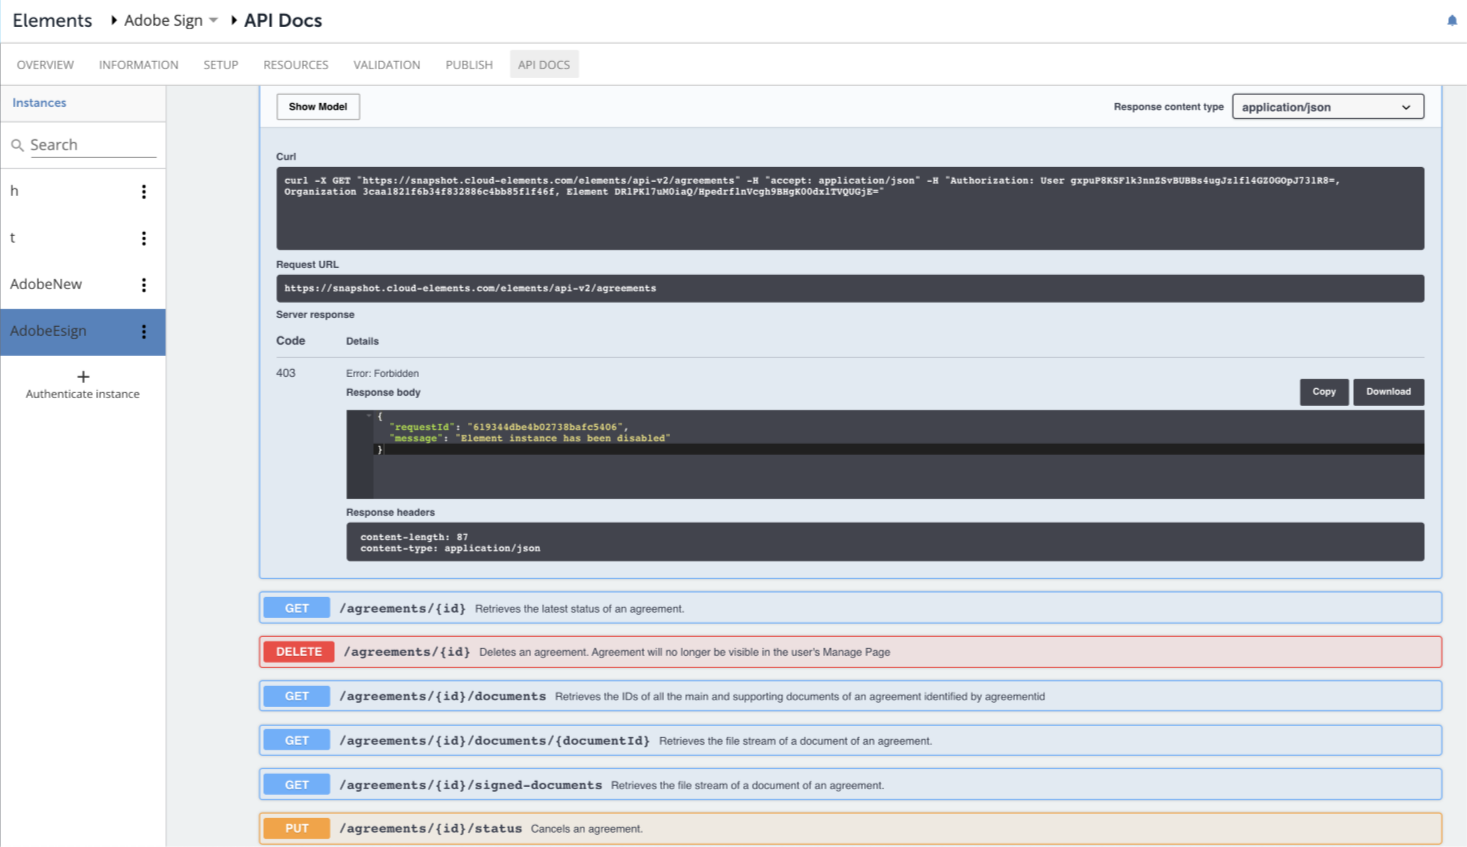Collapse the response body JSON fold arrow

(369, 416)
